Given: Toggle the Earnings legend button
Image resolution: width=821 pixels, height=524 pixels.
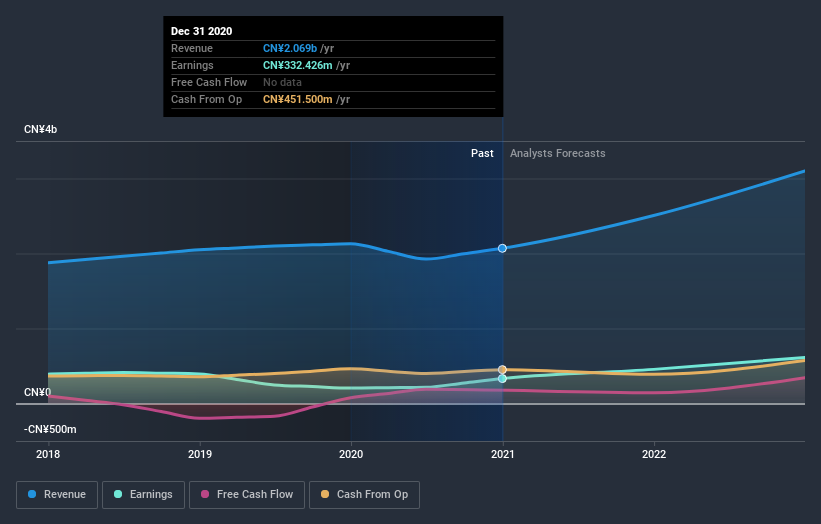Looking at the screenshot, I should tap(143, 495).
